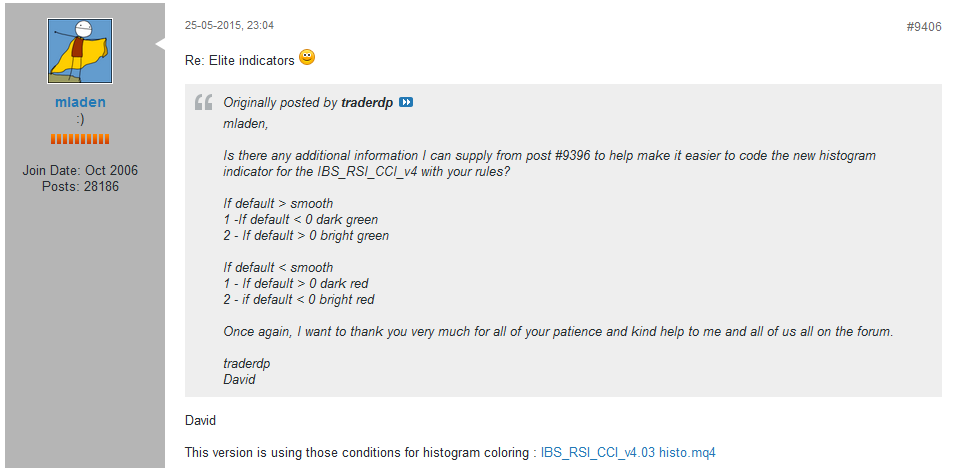This screenshot has height=468, width=967.
Task: Click the smiley emoticon after Elite indicators
Action: pyautogui.click(x=307, y=59)
